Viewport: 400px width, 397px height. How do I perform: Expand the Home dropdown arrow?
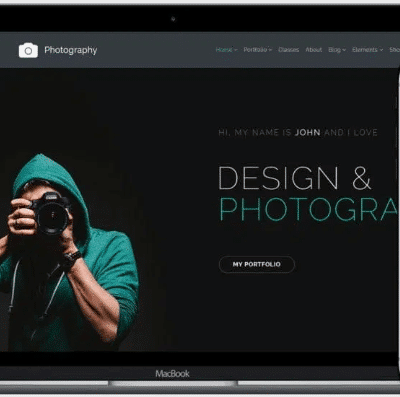(236, 50)
